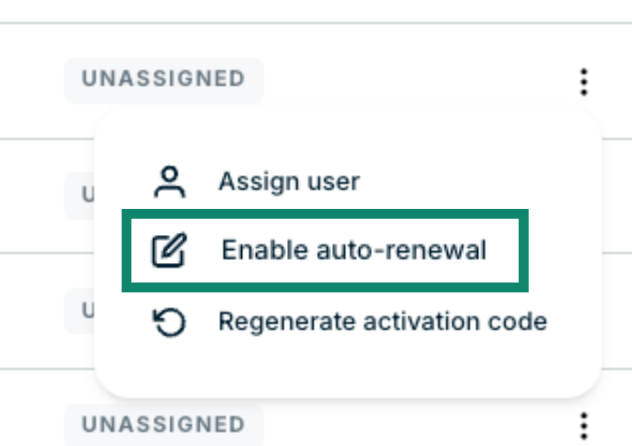Click the person icon beside Assign user
The image size is (632, 446).
[170, 182]
